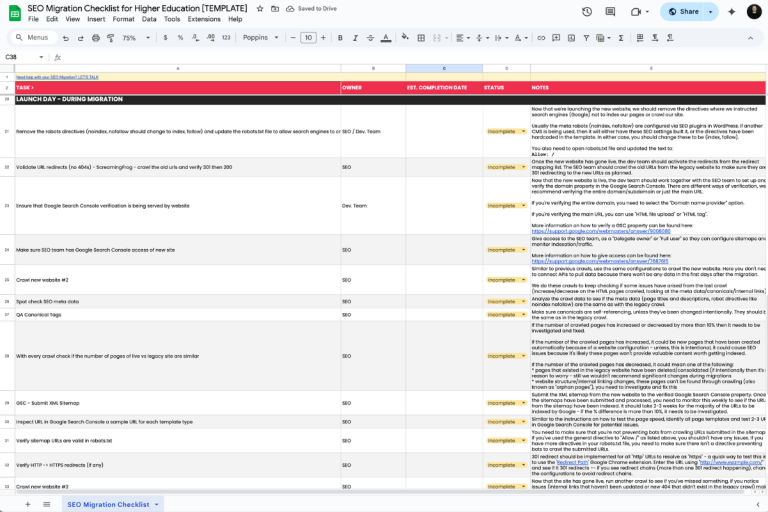Expand the Share options arrow
768x512 pixels.
pos(711,12)
